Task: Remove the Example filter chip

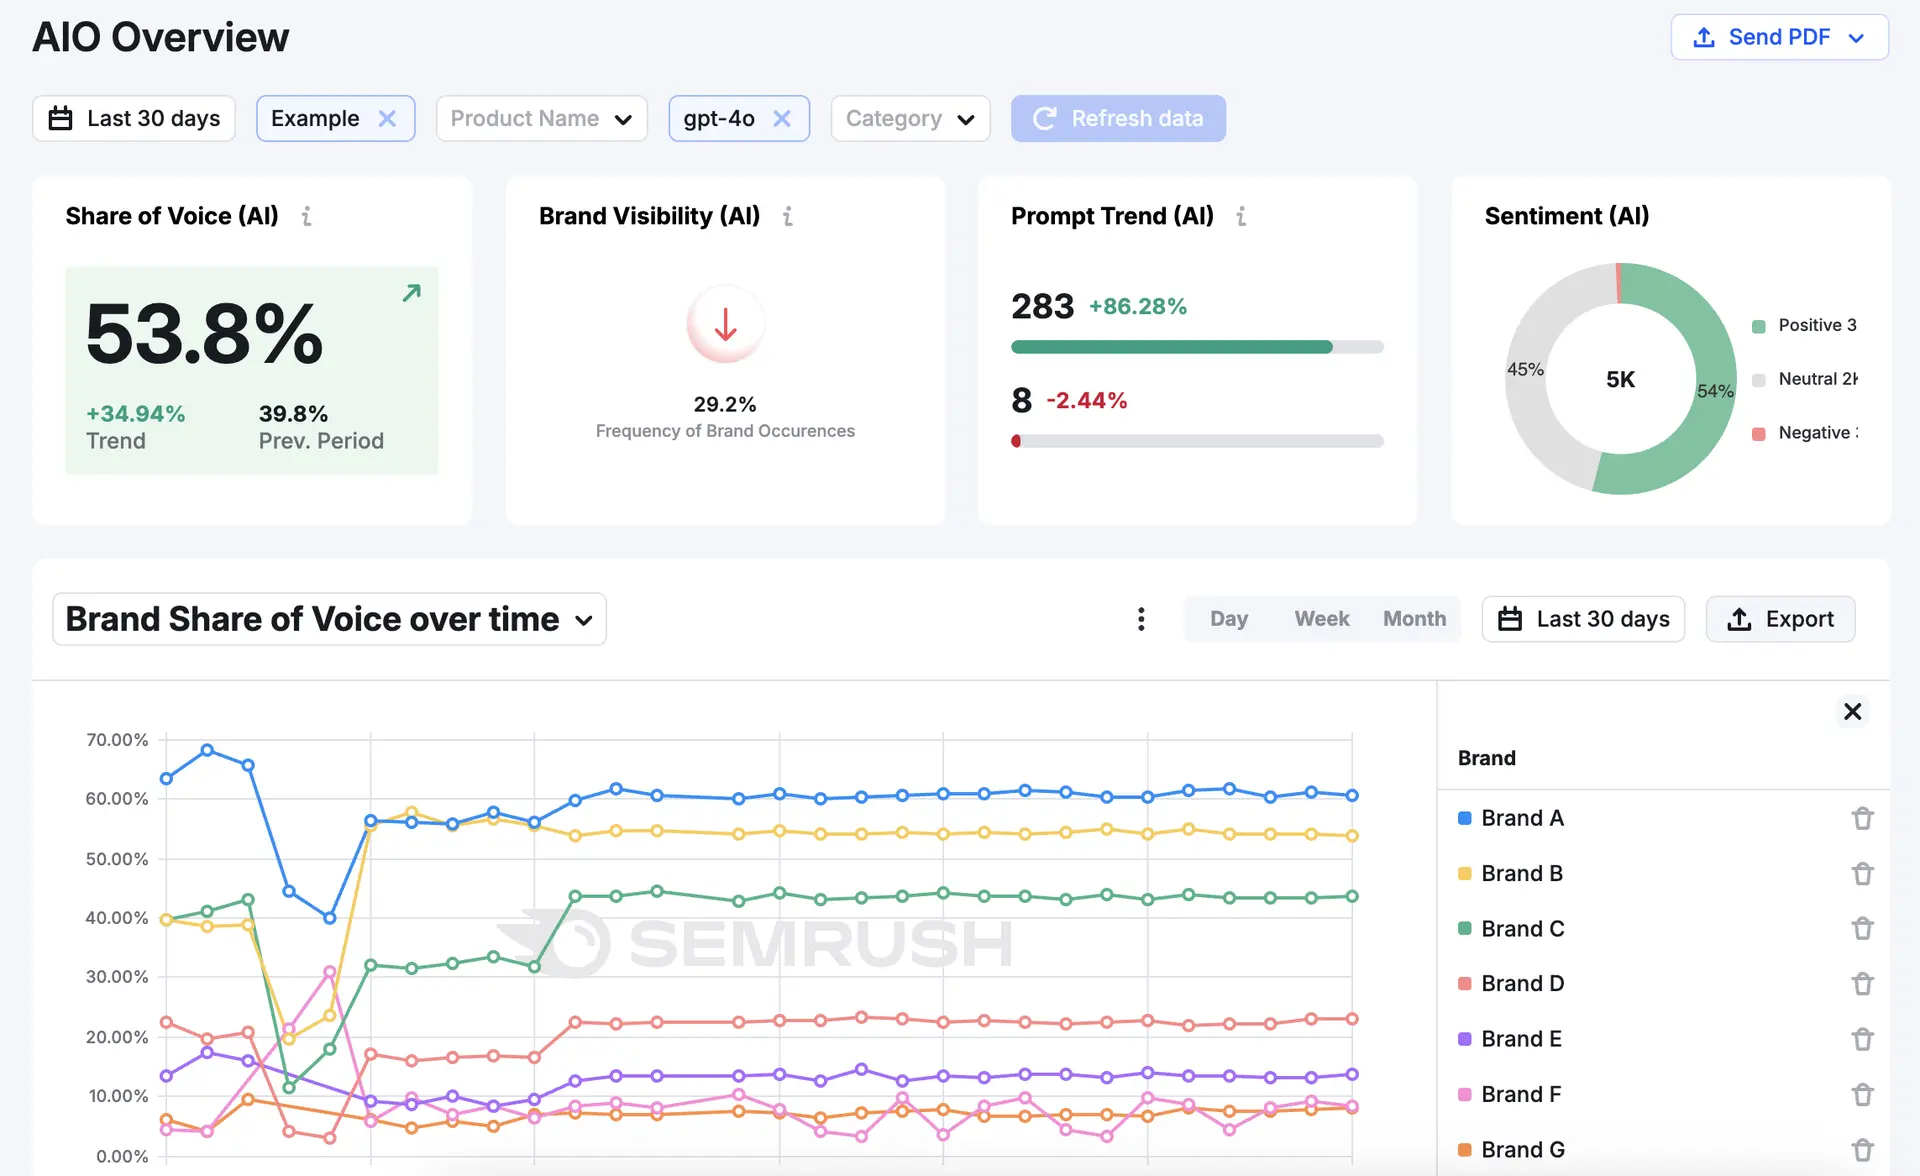Action: pos(388,118)
